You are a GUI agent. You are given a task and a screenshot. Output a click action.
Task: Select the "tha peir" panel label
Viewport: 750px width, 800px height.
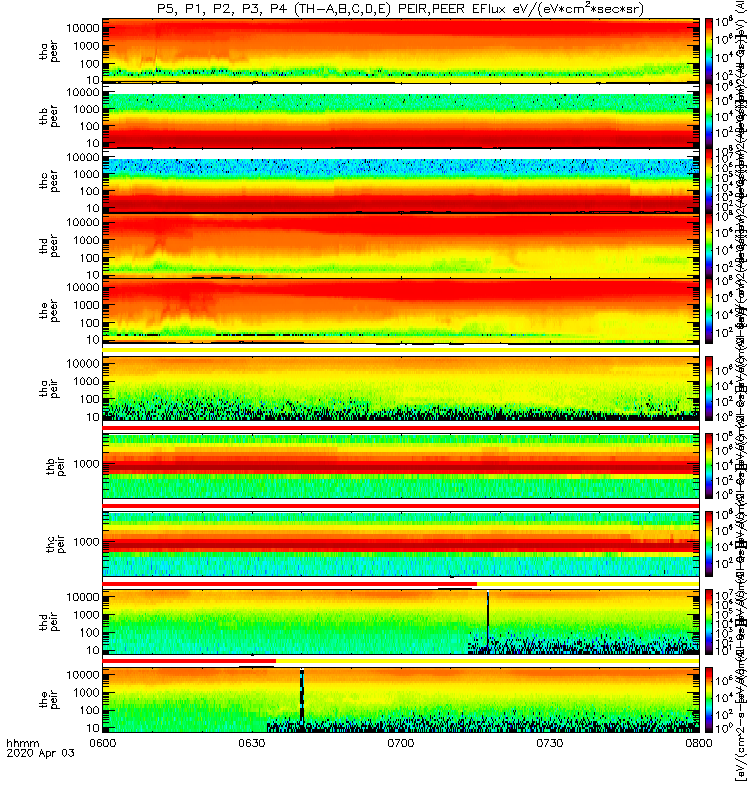49,388
